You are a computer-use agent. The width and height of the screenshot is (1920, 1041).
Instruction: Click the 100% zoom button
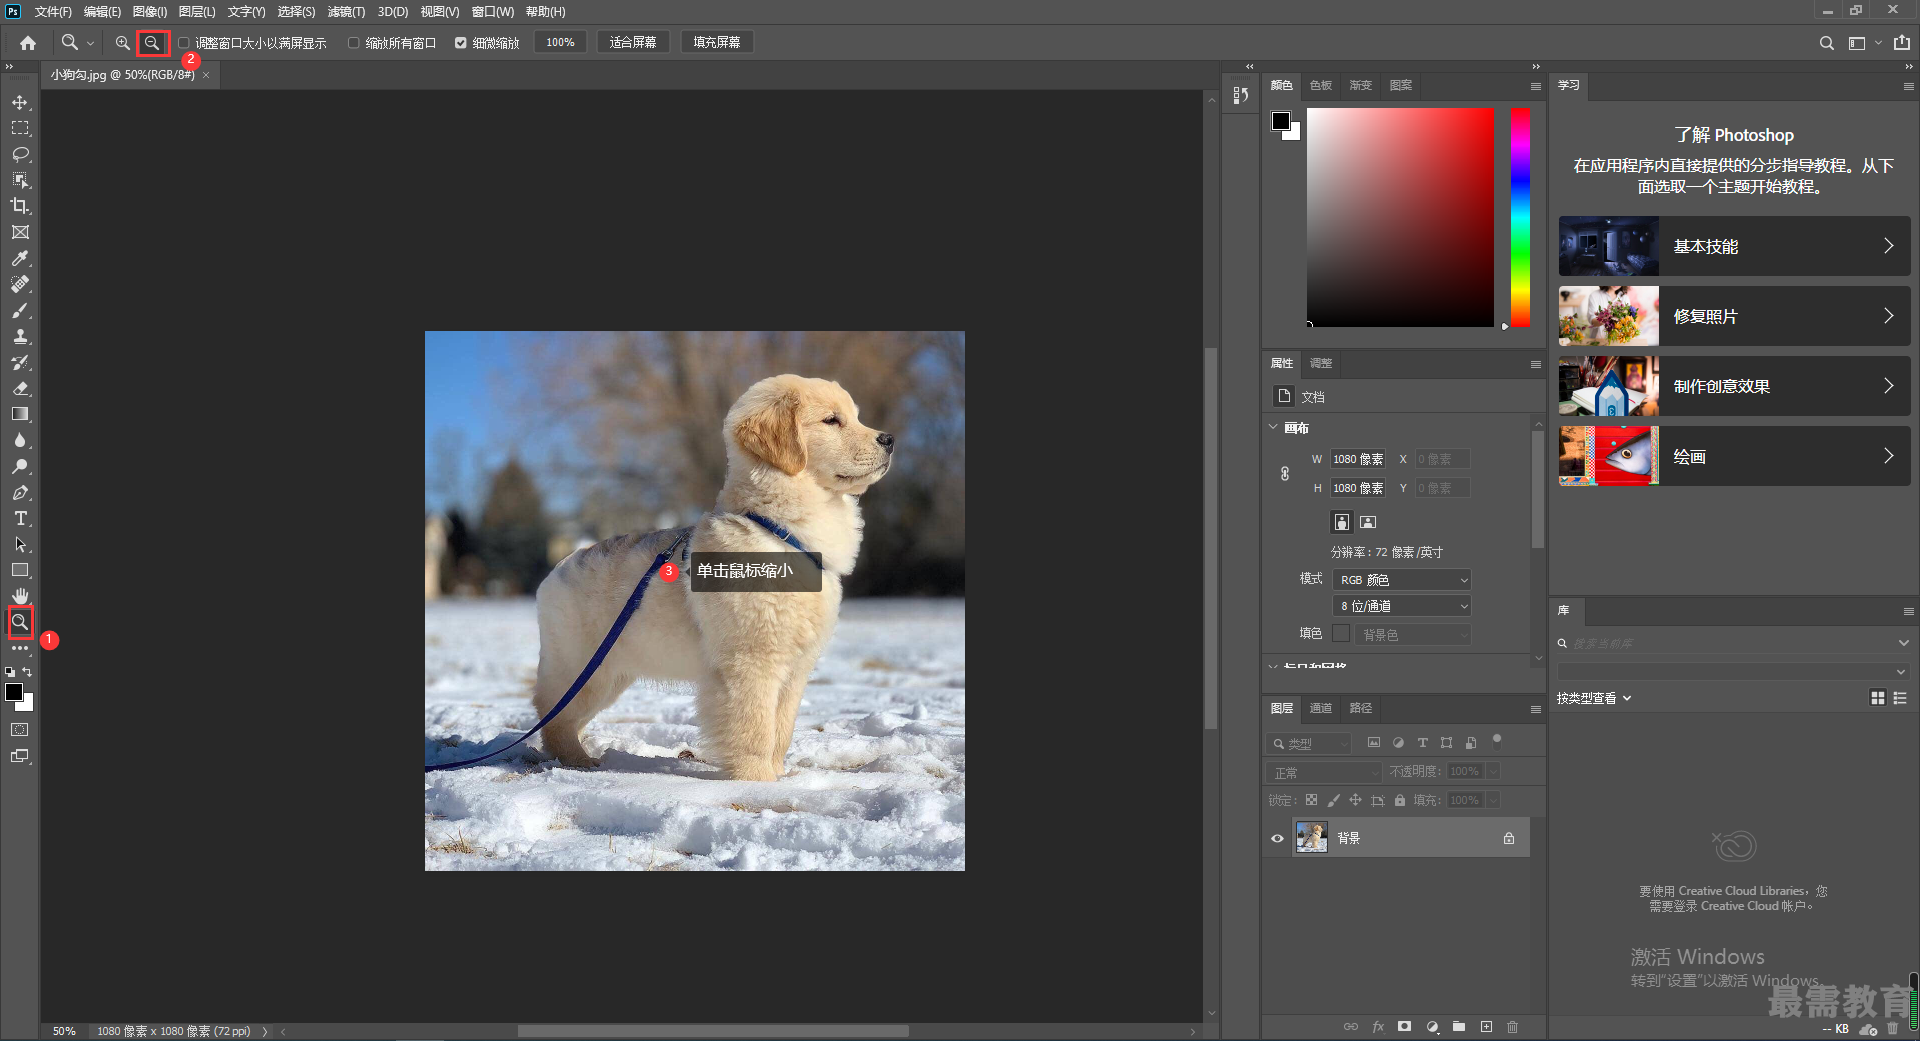pyautogui.click(x=560, y=43)
